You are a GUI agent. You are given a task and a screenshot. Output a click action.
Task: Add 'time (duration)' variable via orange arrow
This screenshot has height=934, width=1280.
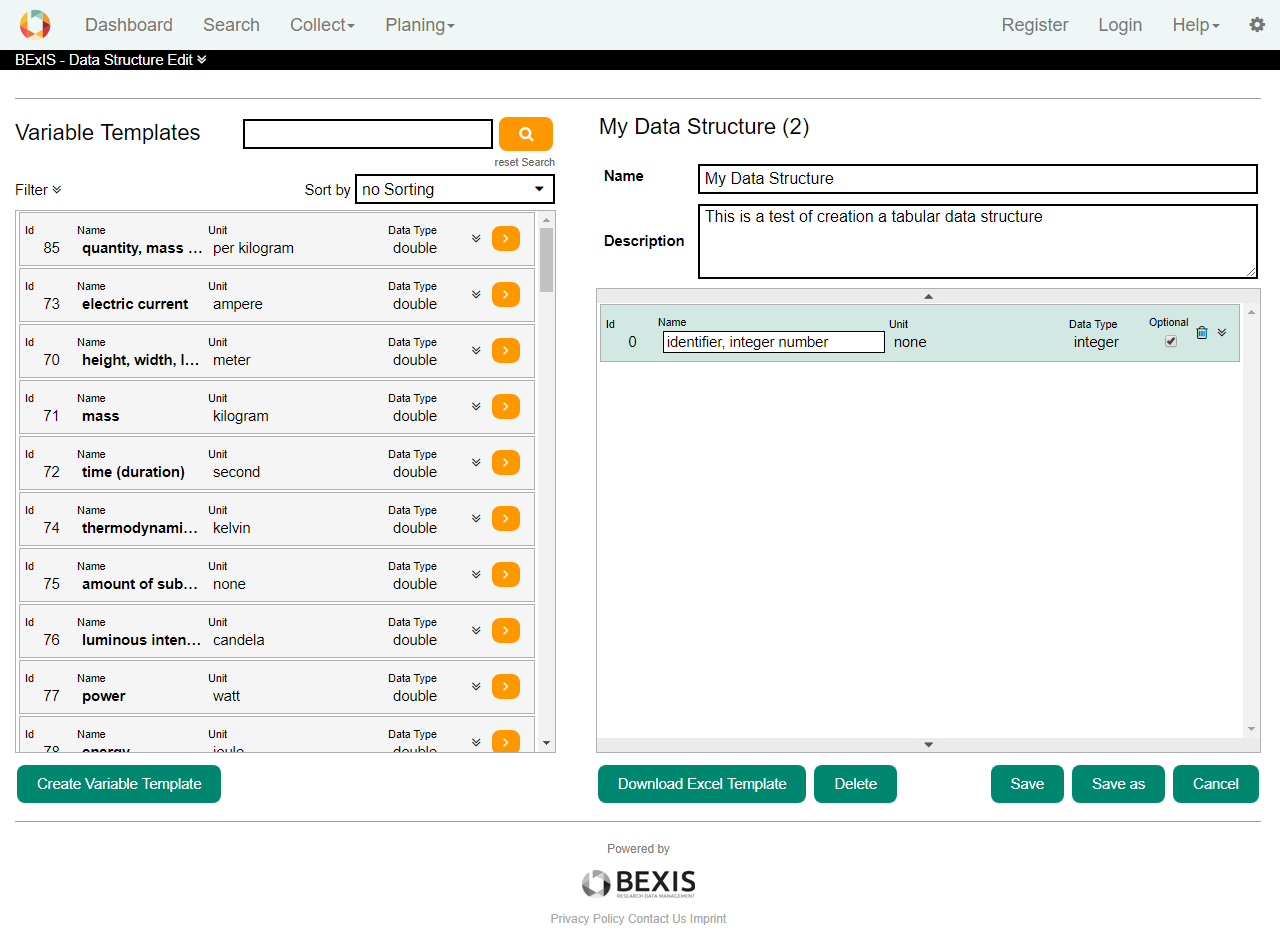point(506,462)
